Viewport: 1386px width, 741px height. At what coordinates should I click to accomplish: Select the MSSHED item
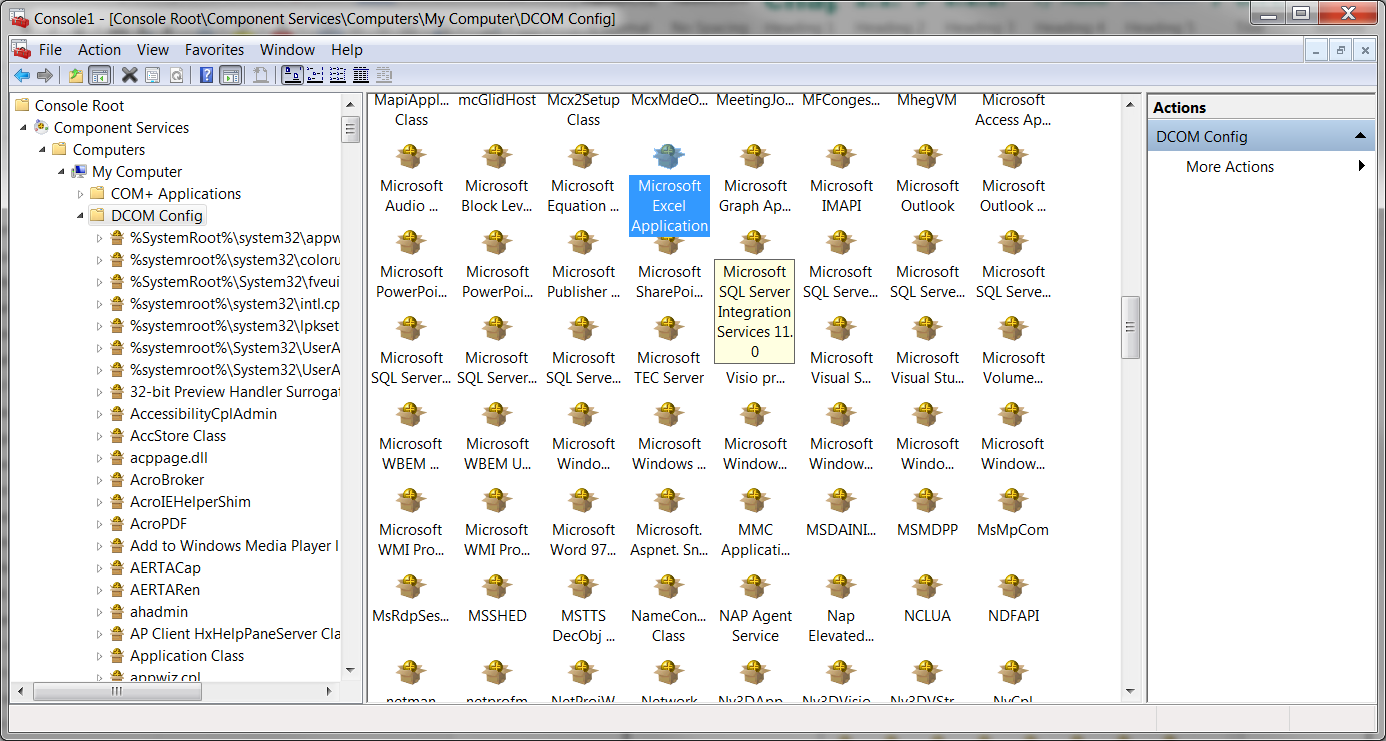pyautogui.click(x=497, y=598)
